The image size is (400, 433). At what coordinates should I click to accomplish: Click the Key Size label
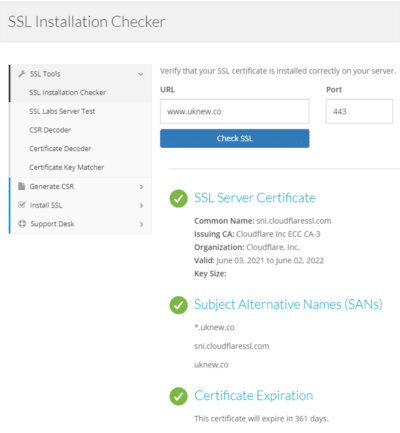[210, 274]
